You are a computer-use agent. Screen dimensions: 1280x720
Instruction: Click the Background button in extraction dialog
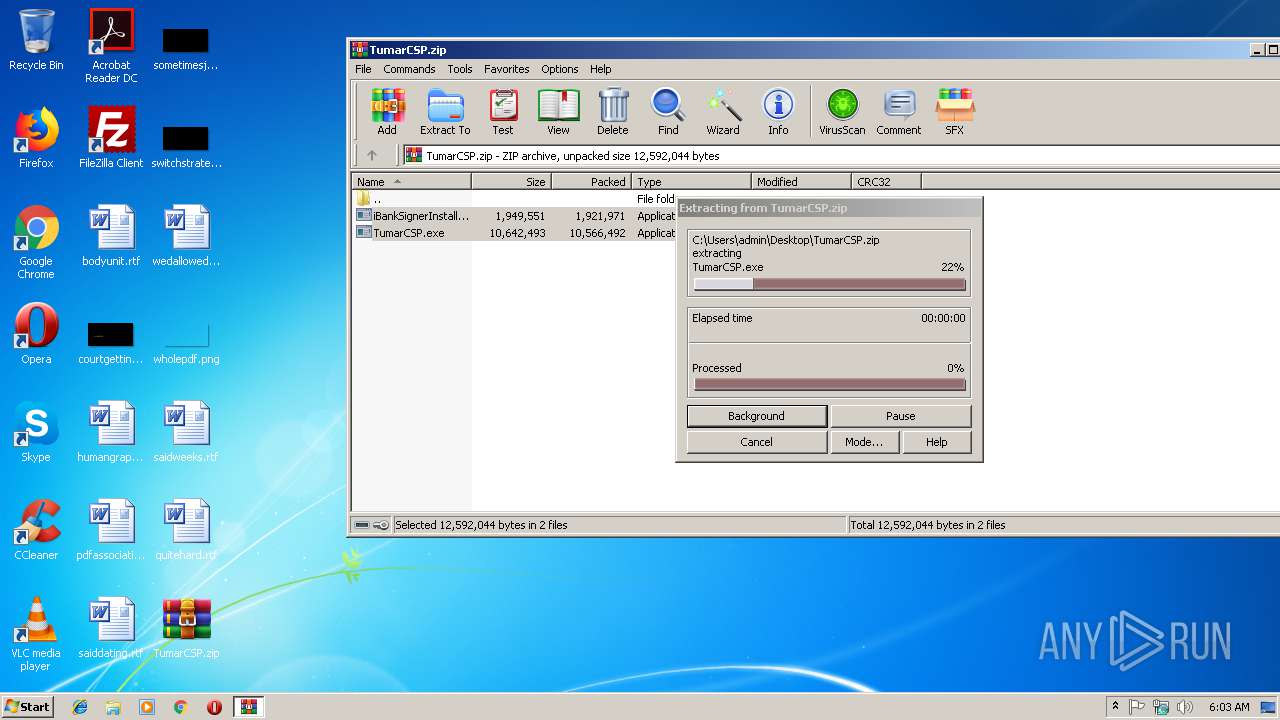pos(757,416)
